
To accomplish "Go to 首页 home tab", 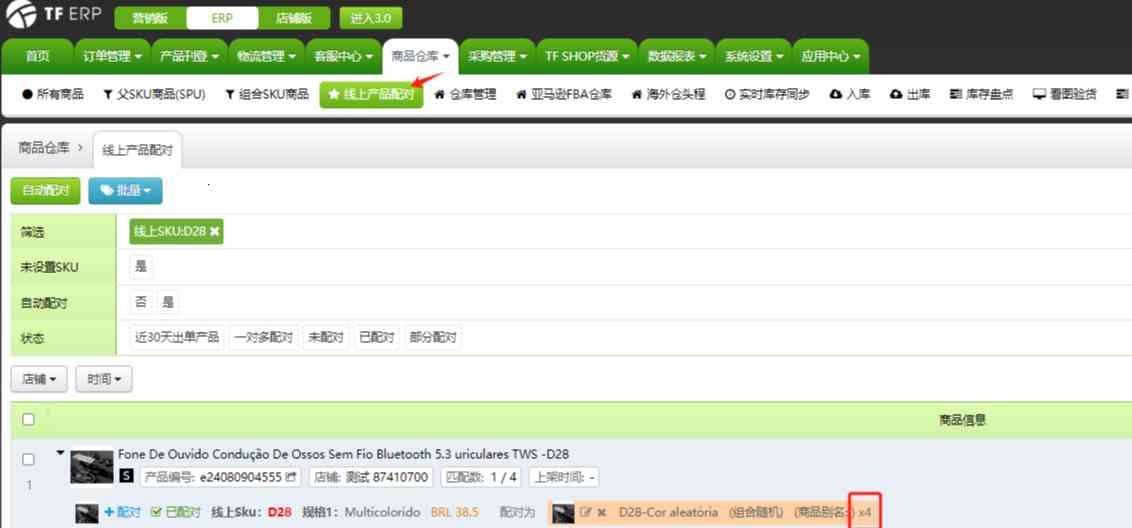I will [38, 56].
